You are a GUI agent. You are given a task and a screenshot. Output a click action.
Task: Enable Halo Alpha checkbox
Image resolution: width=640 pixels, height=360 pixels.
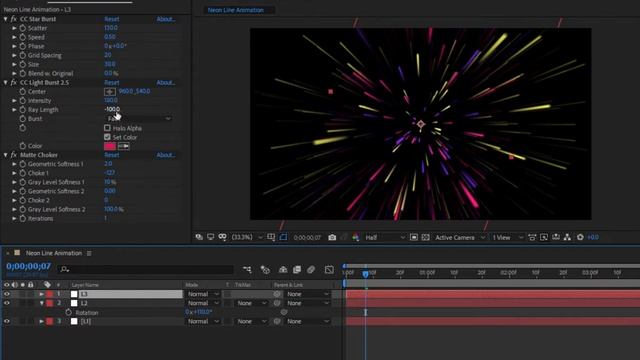pos(107,128)
